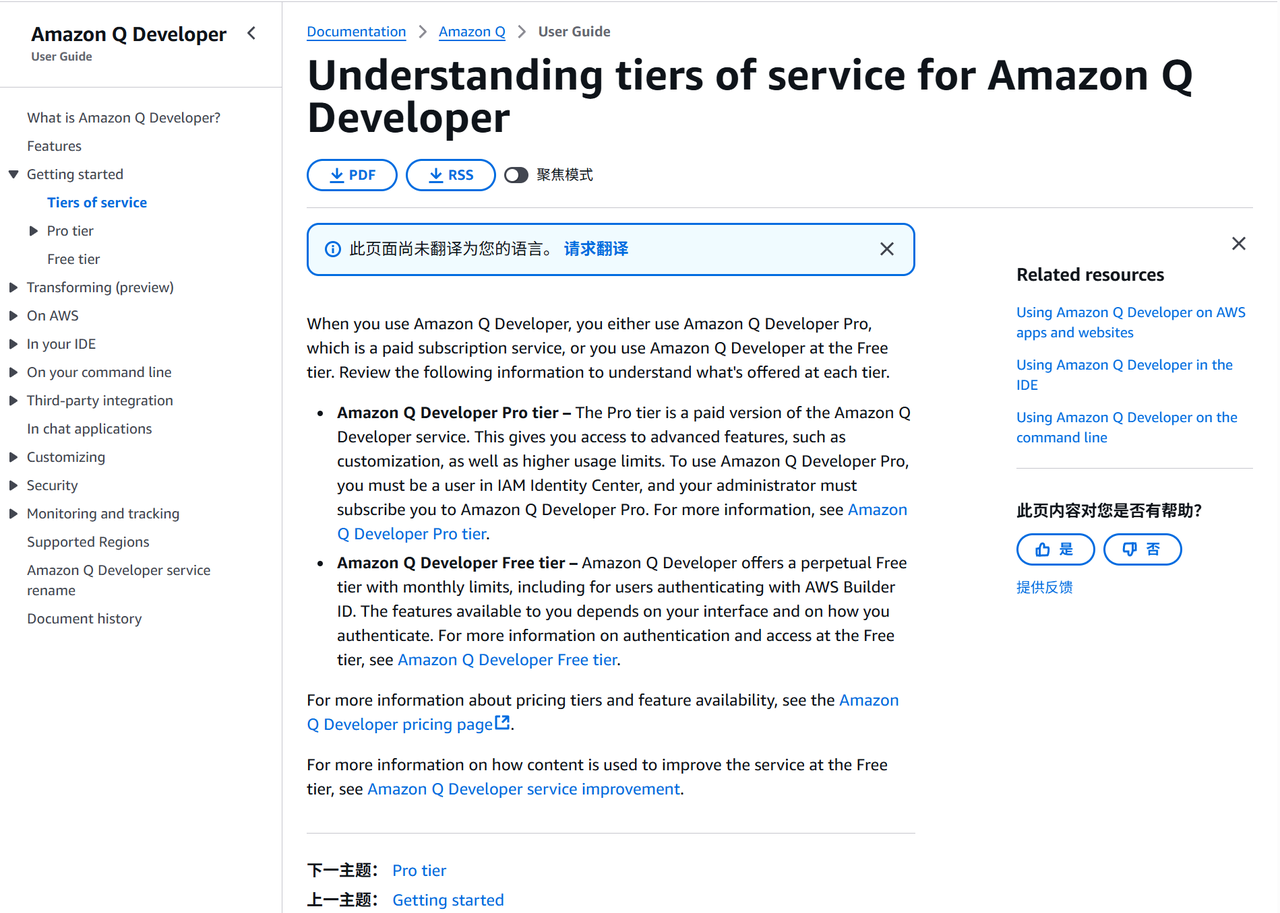Viewport: 1280px width, 913px height.
Task: Open the Amazon Q breadcrumb link
Action: coord(472,32)
